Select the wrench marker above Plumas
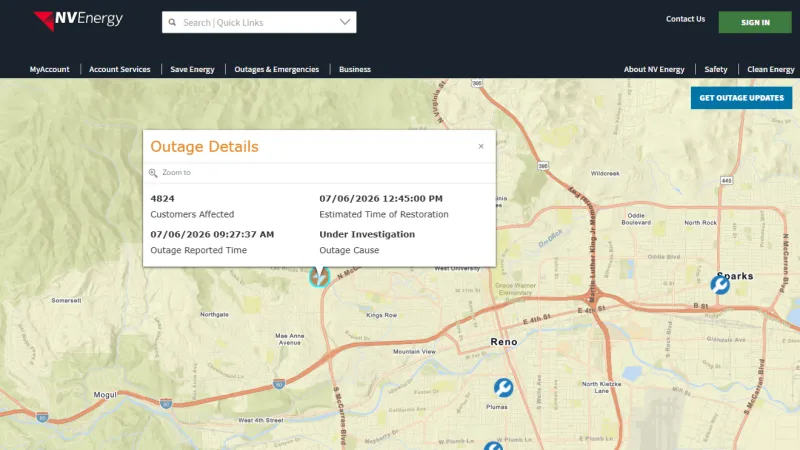Screen dimensions: 800x450 pos(503,388)
